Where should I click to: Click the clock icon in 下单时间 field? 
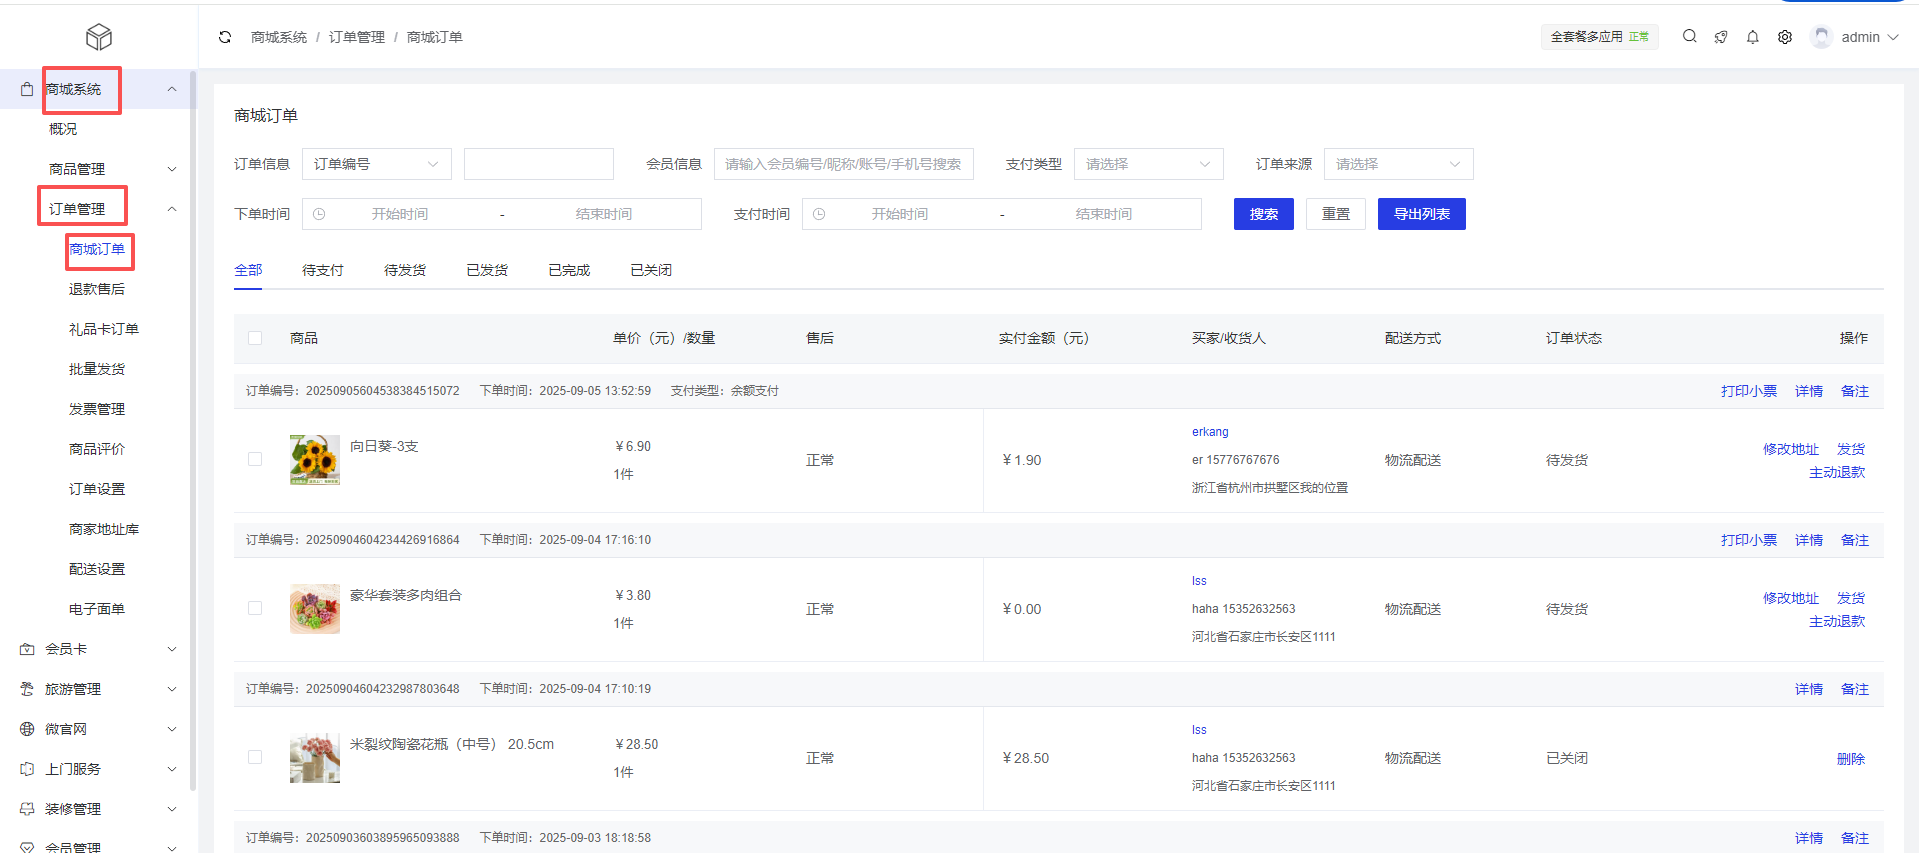(x=319, y=214)
